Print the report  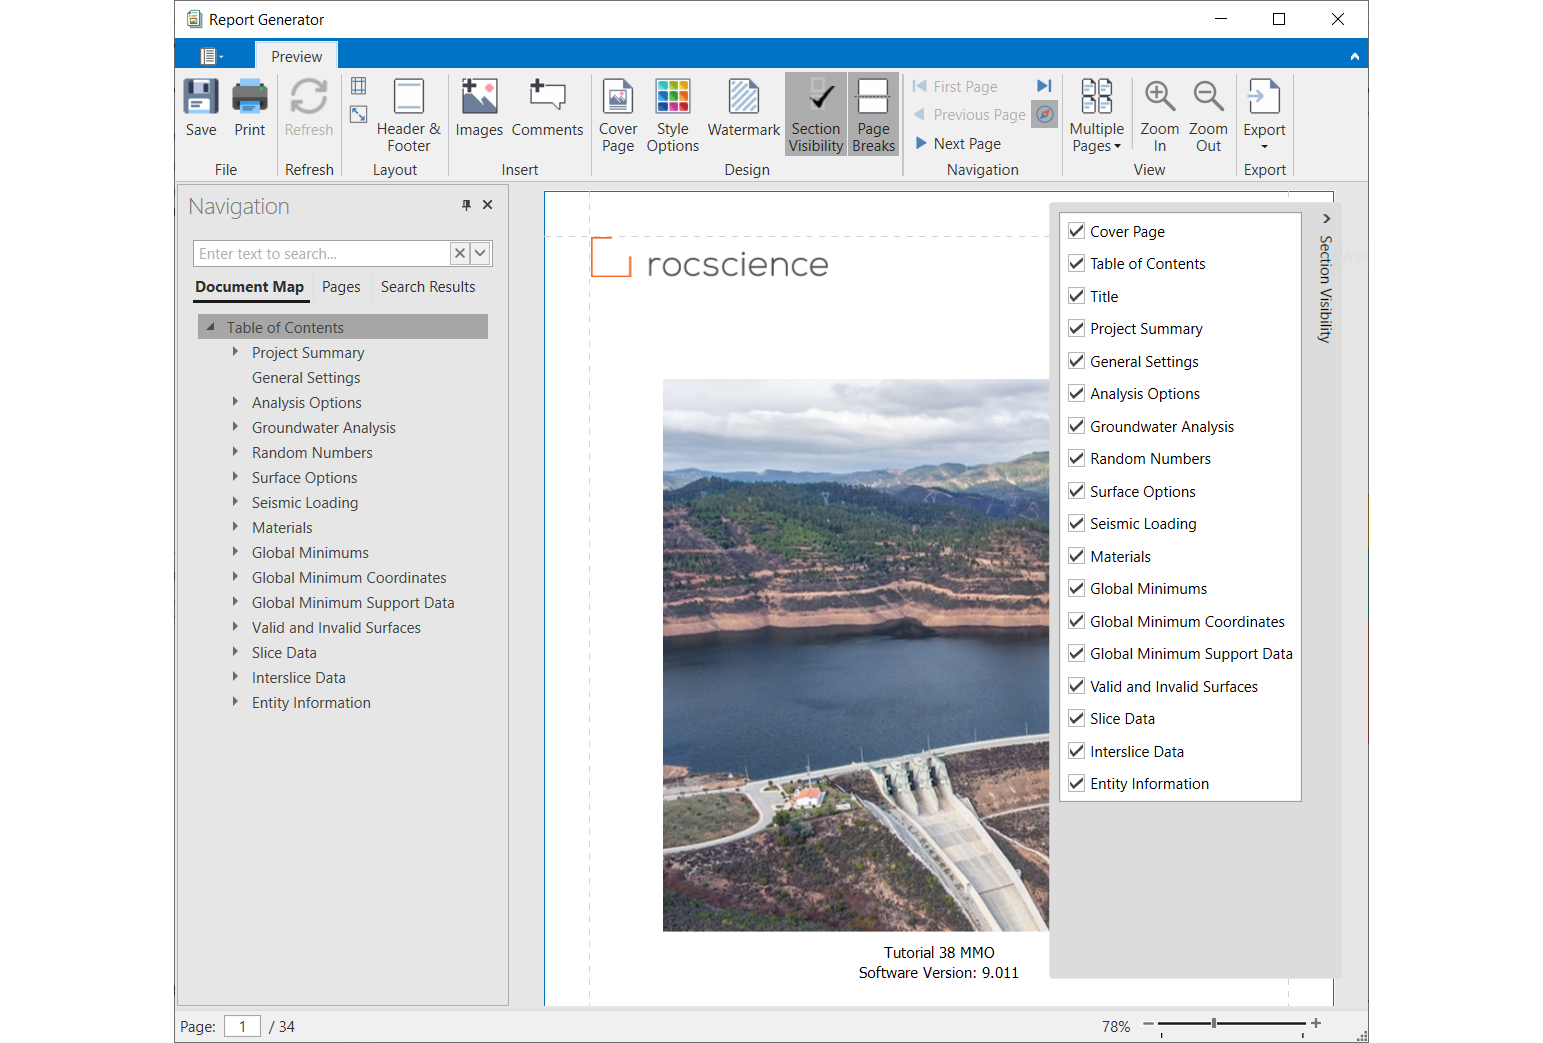click(249, 109)
